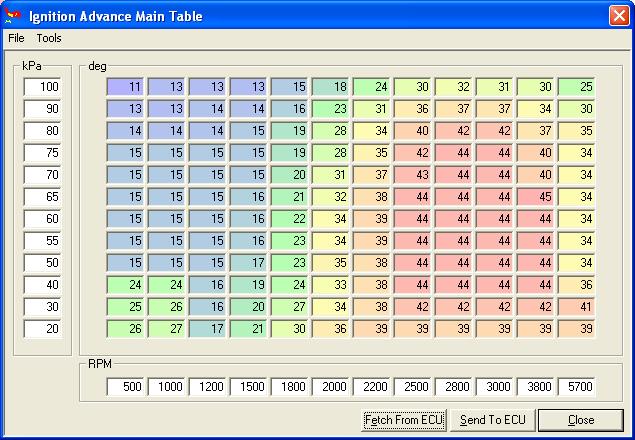The width and height of the screenshot is (635, 440).
Task: Select the cell at 100 kPa, 3000 RPM
Action: coord(494,87)
